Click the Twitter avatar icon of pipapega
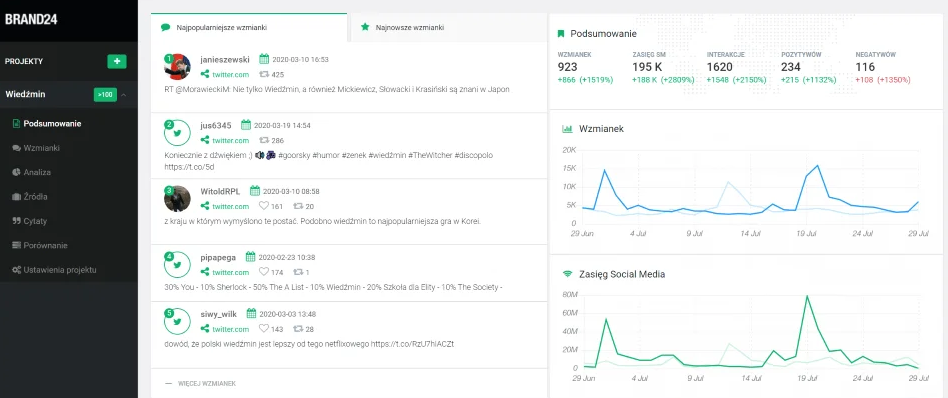 pyautogui.click(x=178, y=264)
